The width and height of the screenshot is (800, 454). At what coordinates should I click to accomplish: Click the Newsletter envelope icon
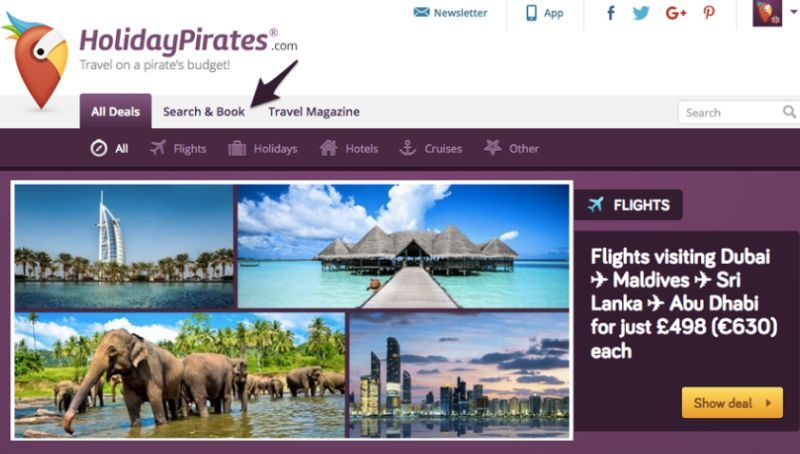point(421,12)
